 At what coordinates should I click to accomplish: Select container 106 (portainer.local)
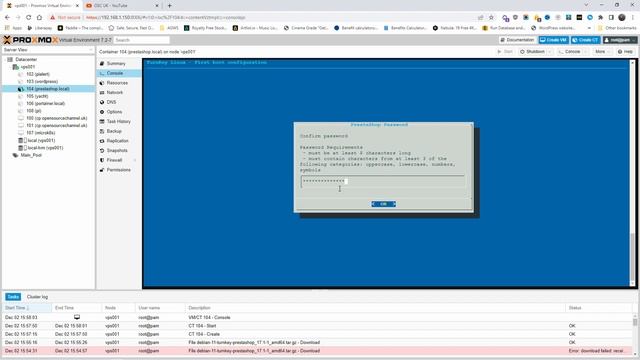tap(46, 104)
